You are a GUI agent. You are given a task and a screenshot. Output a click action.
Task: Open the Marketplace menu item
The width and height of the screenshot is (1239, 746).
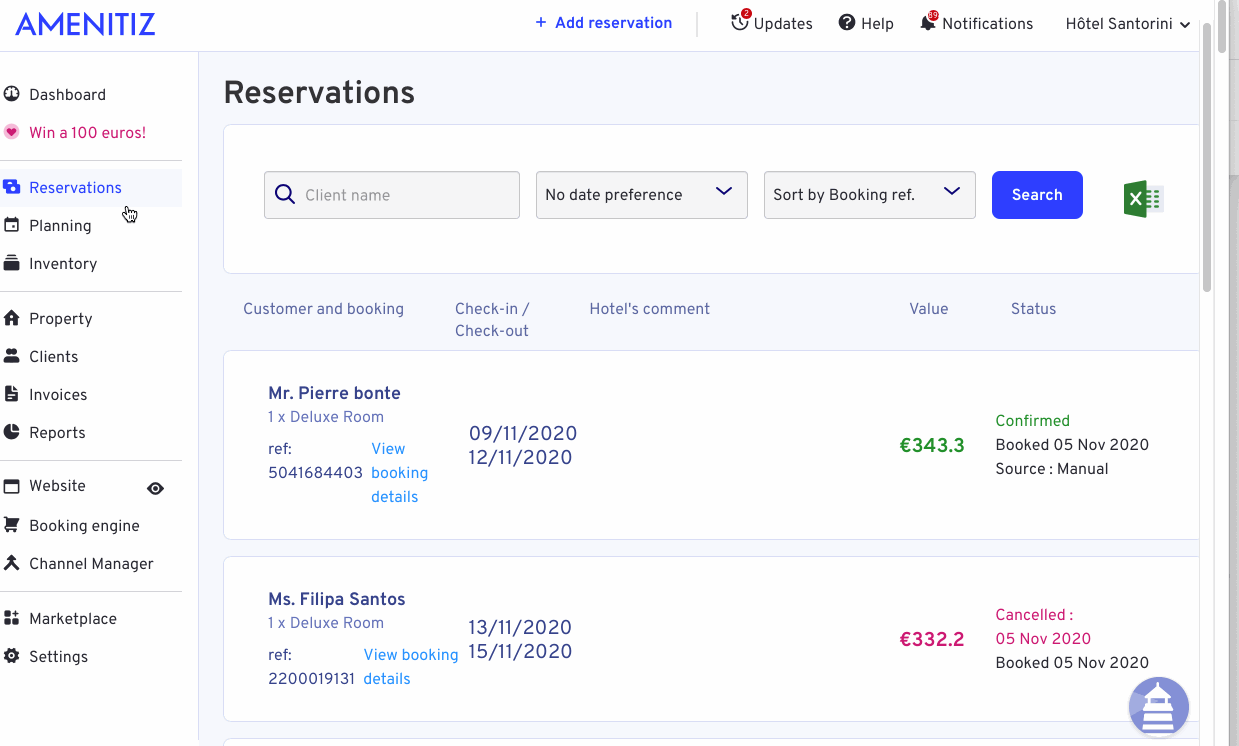73,619
